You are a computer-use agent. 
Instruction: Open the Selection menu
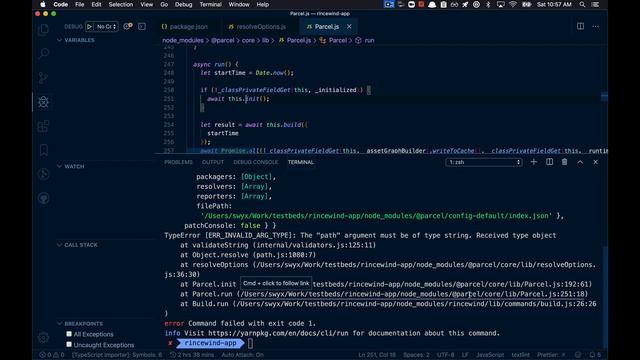point(120,4)
